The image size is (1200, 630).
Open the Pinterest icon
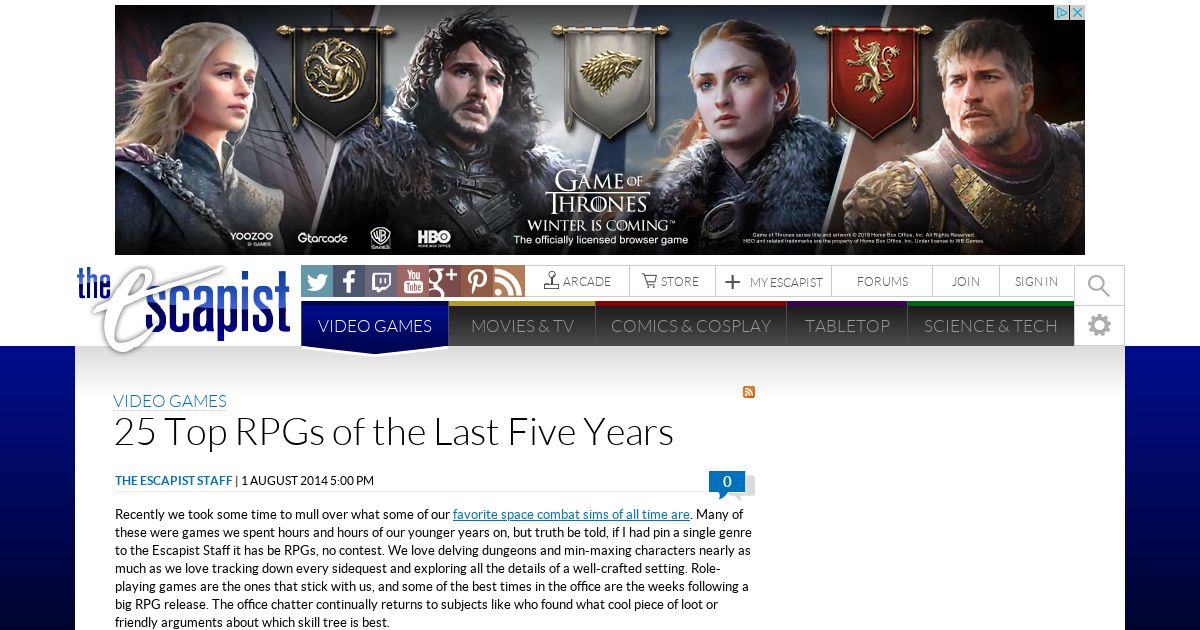(x=477, y=281)
